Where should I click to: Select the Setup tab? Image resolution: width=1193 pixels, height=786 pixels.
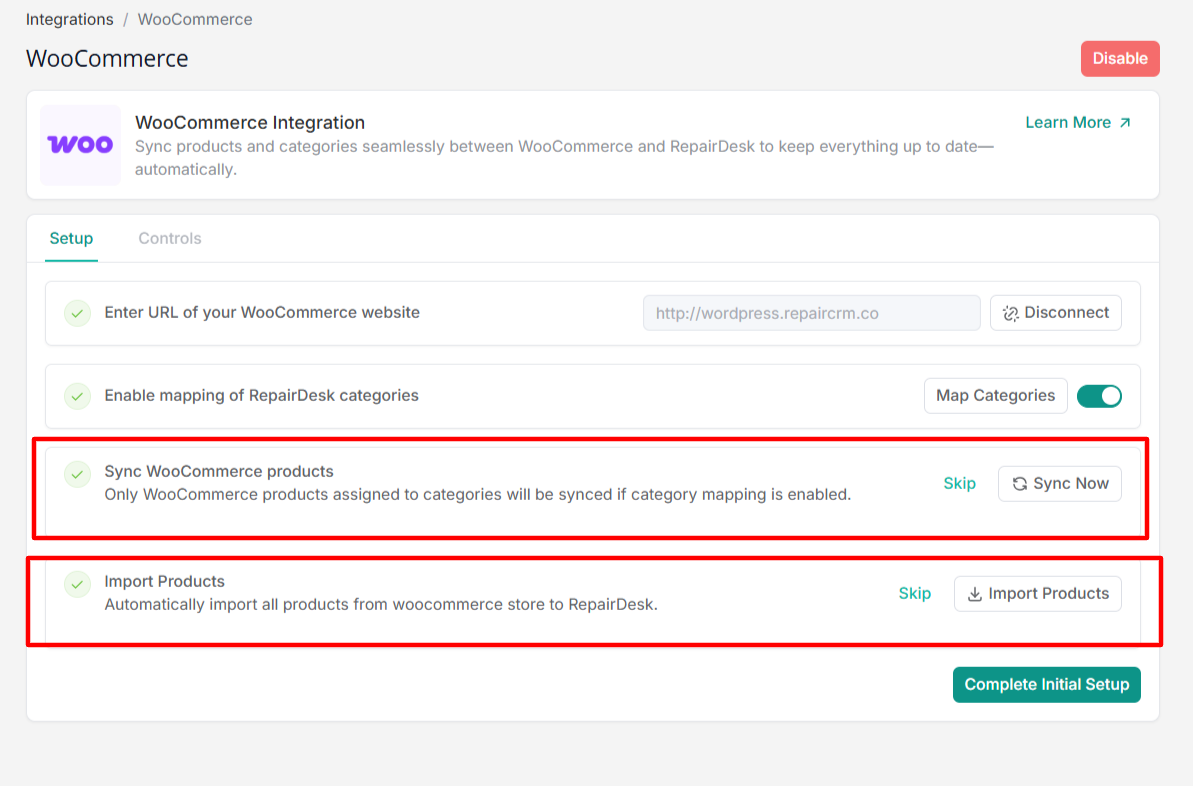point(71,239)
